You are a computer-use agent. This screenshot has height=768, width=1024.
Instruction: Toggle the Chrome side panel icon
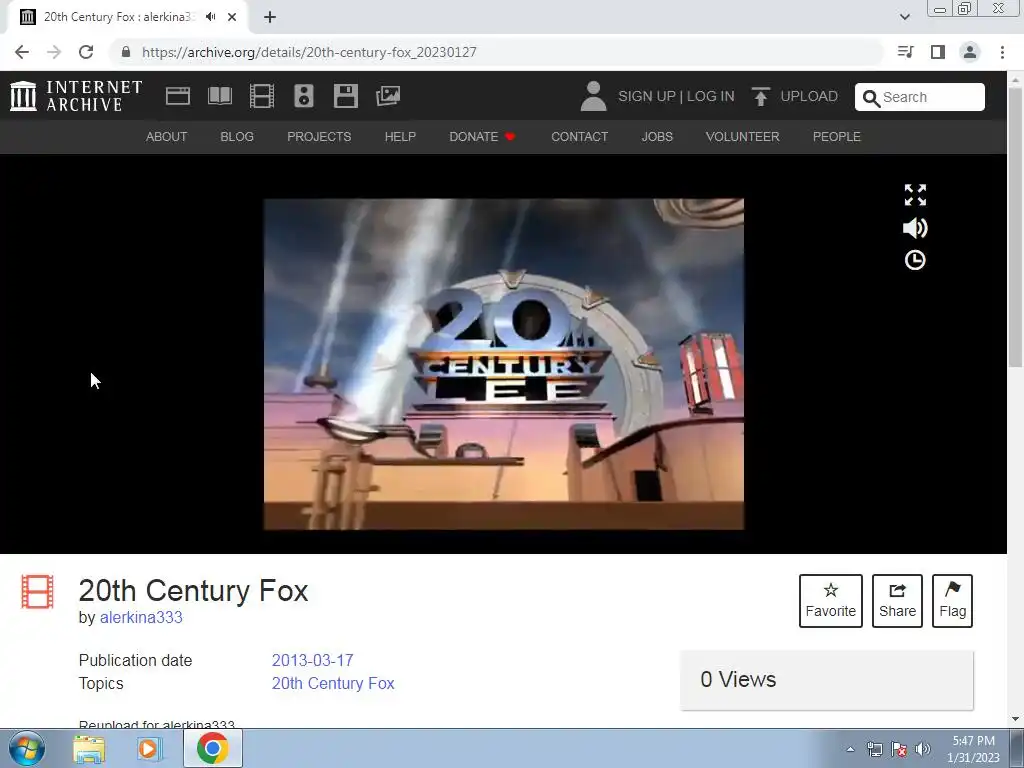pos(938,52)
